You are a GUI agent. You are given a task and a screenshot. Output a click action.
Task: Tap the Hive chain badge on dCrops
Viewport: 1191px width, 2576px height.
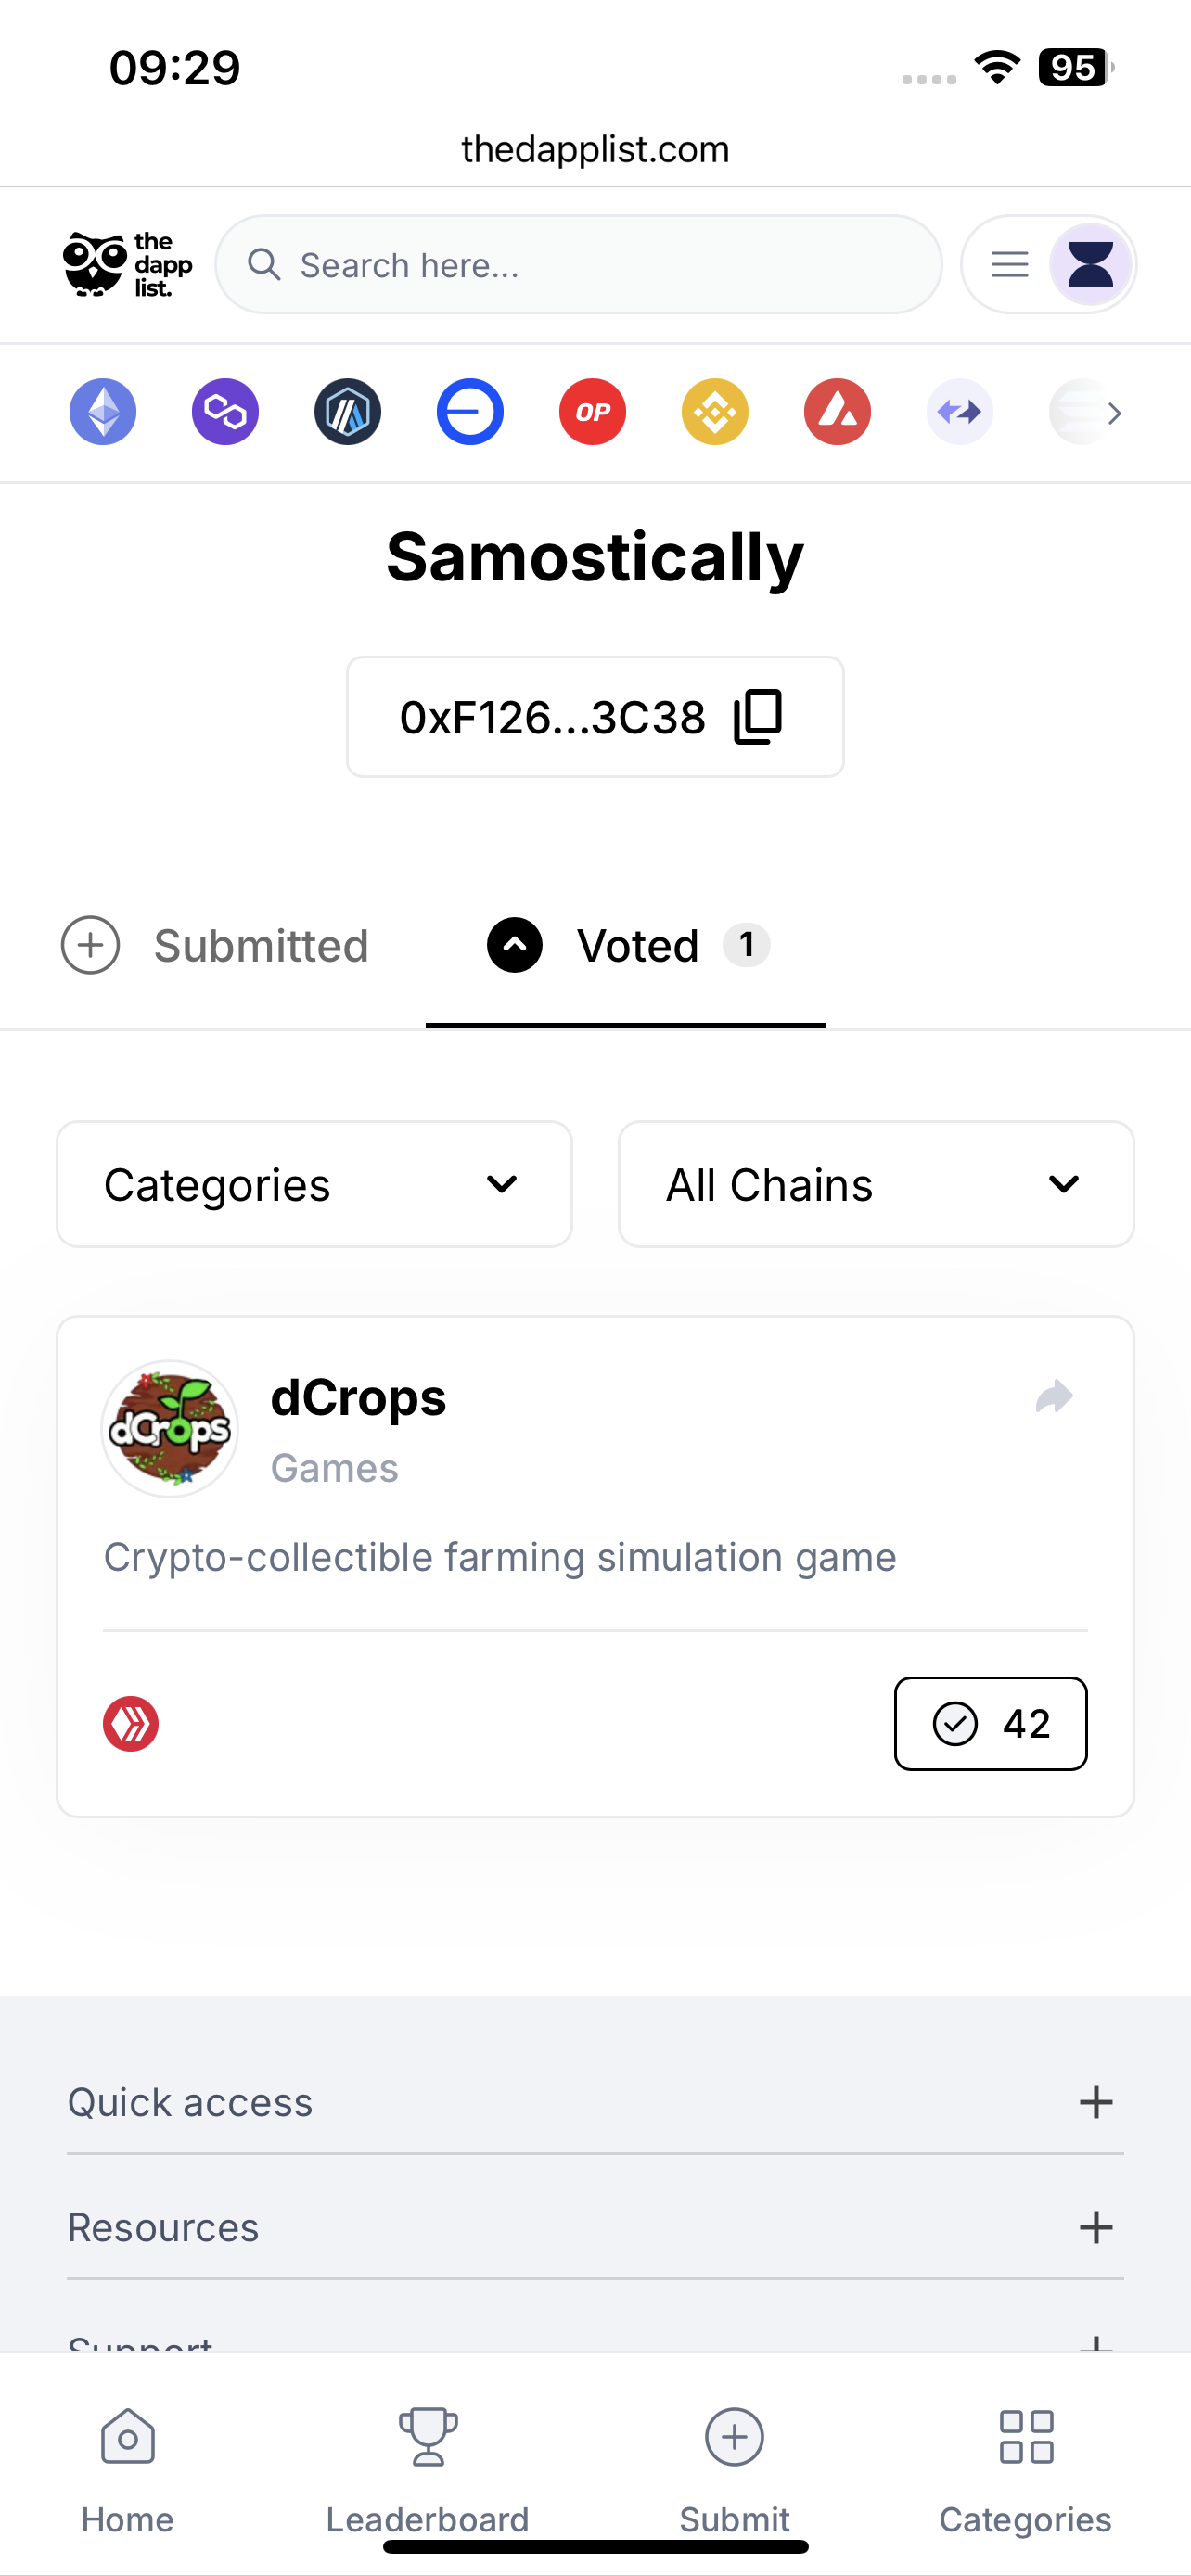coord(131,1724)
